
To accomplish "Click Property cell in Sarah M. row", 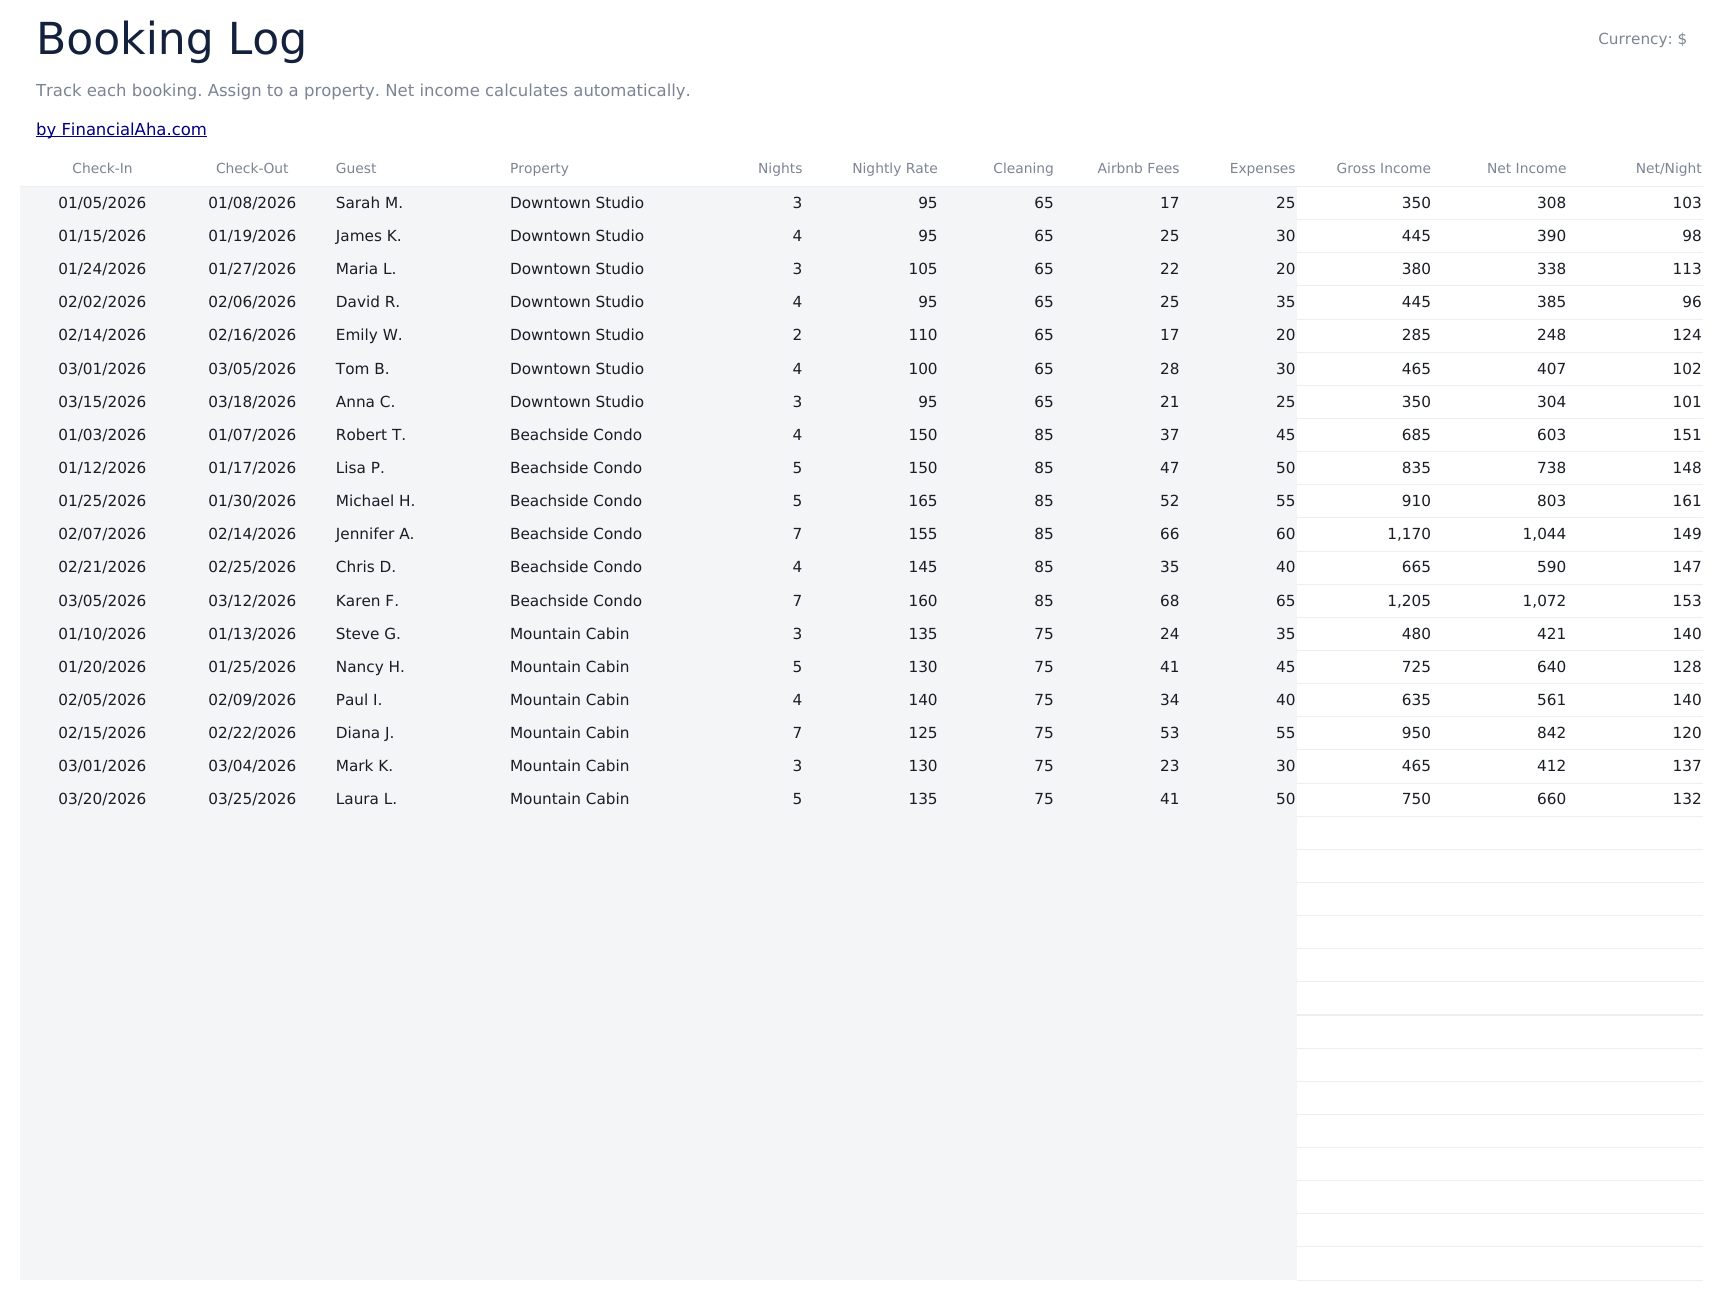I will pos(577,203).
